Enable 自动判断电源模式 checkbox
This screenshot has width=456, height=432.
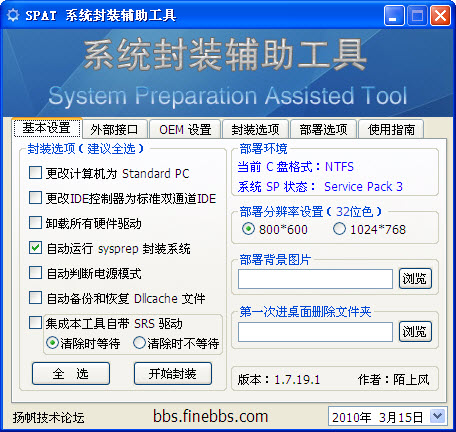tap(35, 273)
